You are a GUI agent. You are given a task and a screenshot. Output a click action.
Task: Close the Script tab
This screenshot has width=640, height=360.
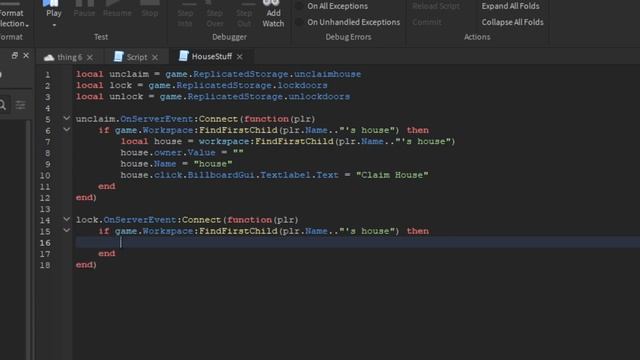coord(155,58)
